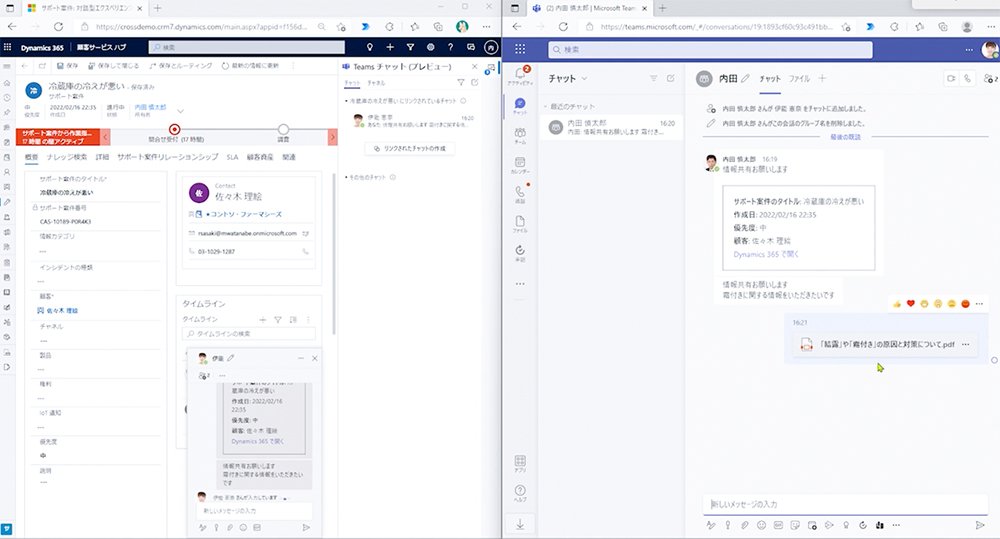This screenshot has height=539, width=1000.
Task: Start audio call in Teams chat
Action: pyautogui.click(x=967, y=78)
